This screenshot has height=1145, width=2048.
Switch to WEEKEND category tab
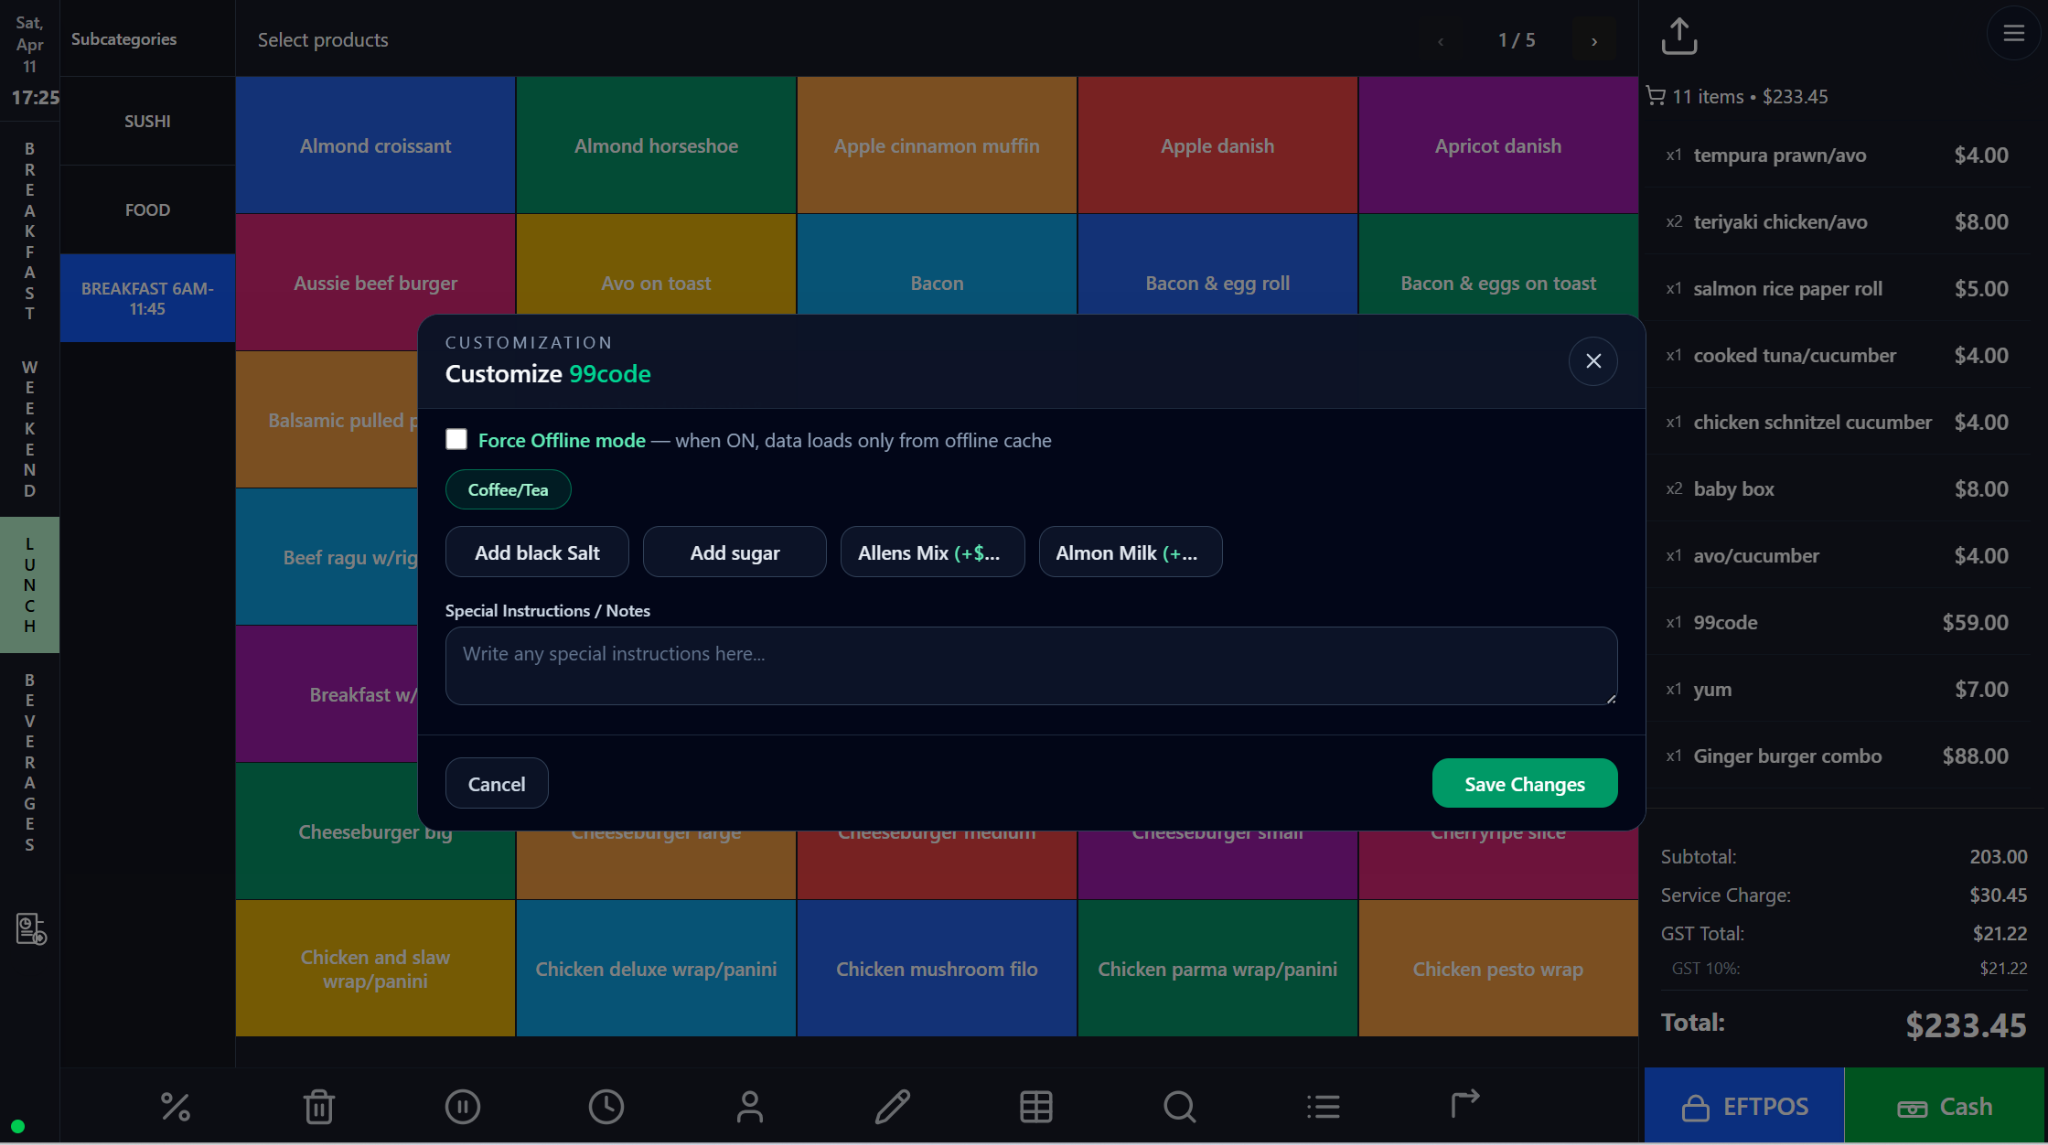30,429
